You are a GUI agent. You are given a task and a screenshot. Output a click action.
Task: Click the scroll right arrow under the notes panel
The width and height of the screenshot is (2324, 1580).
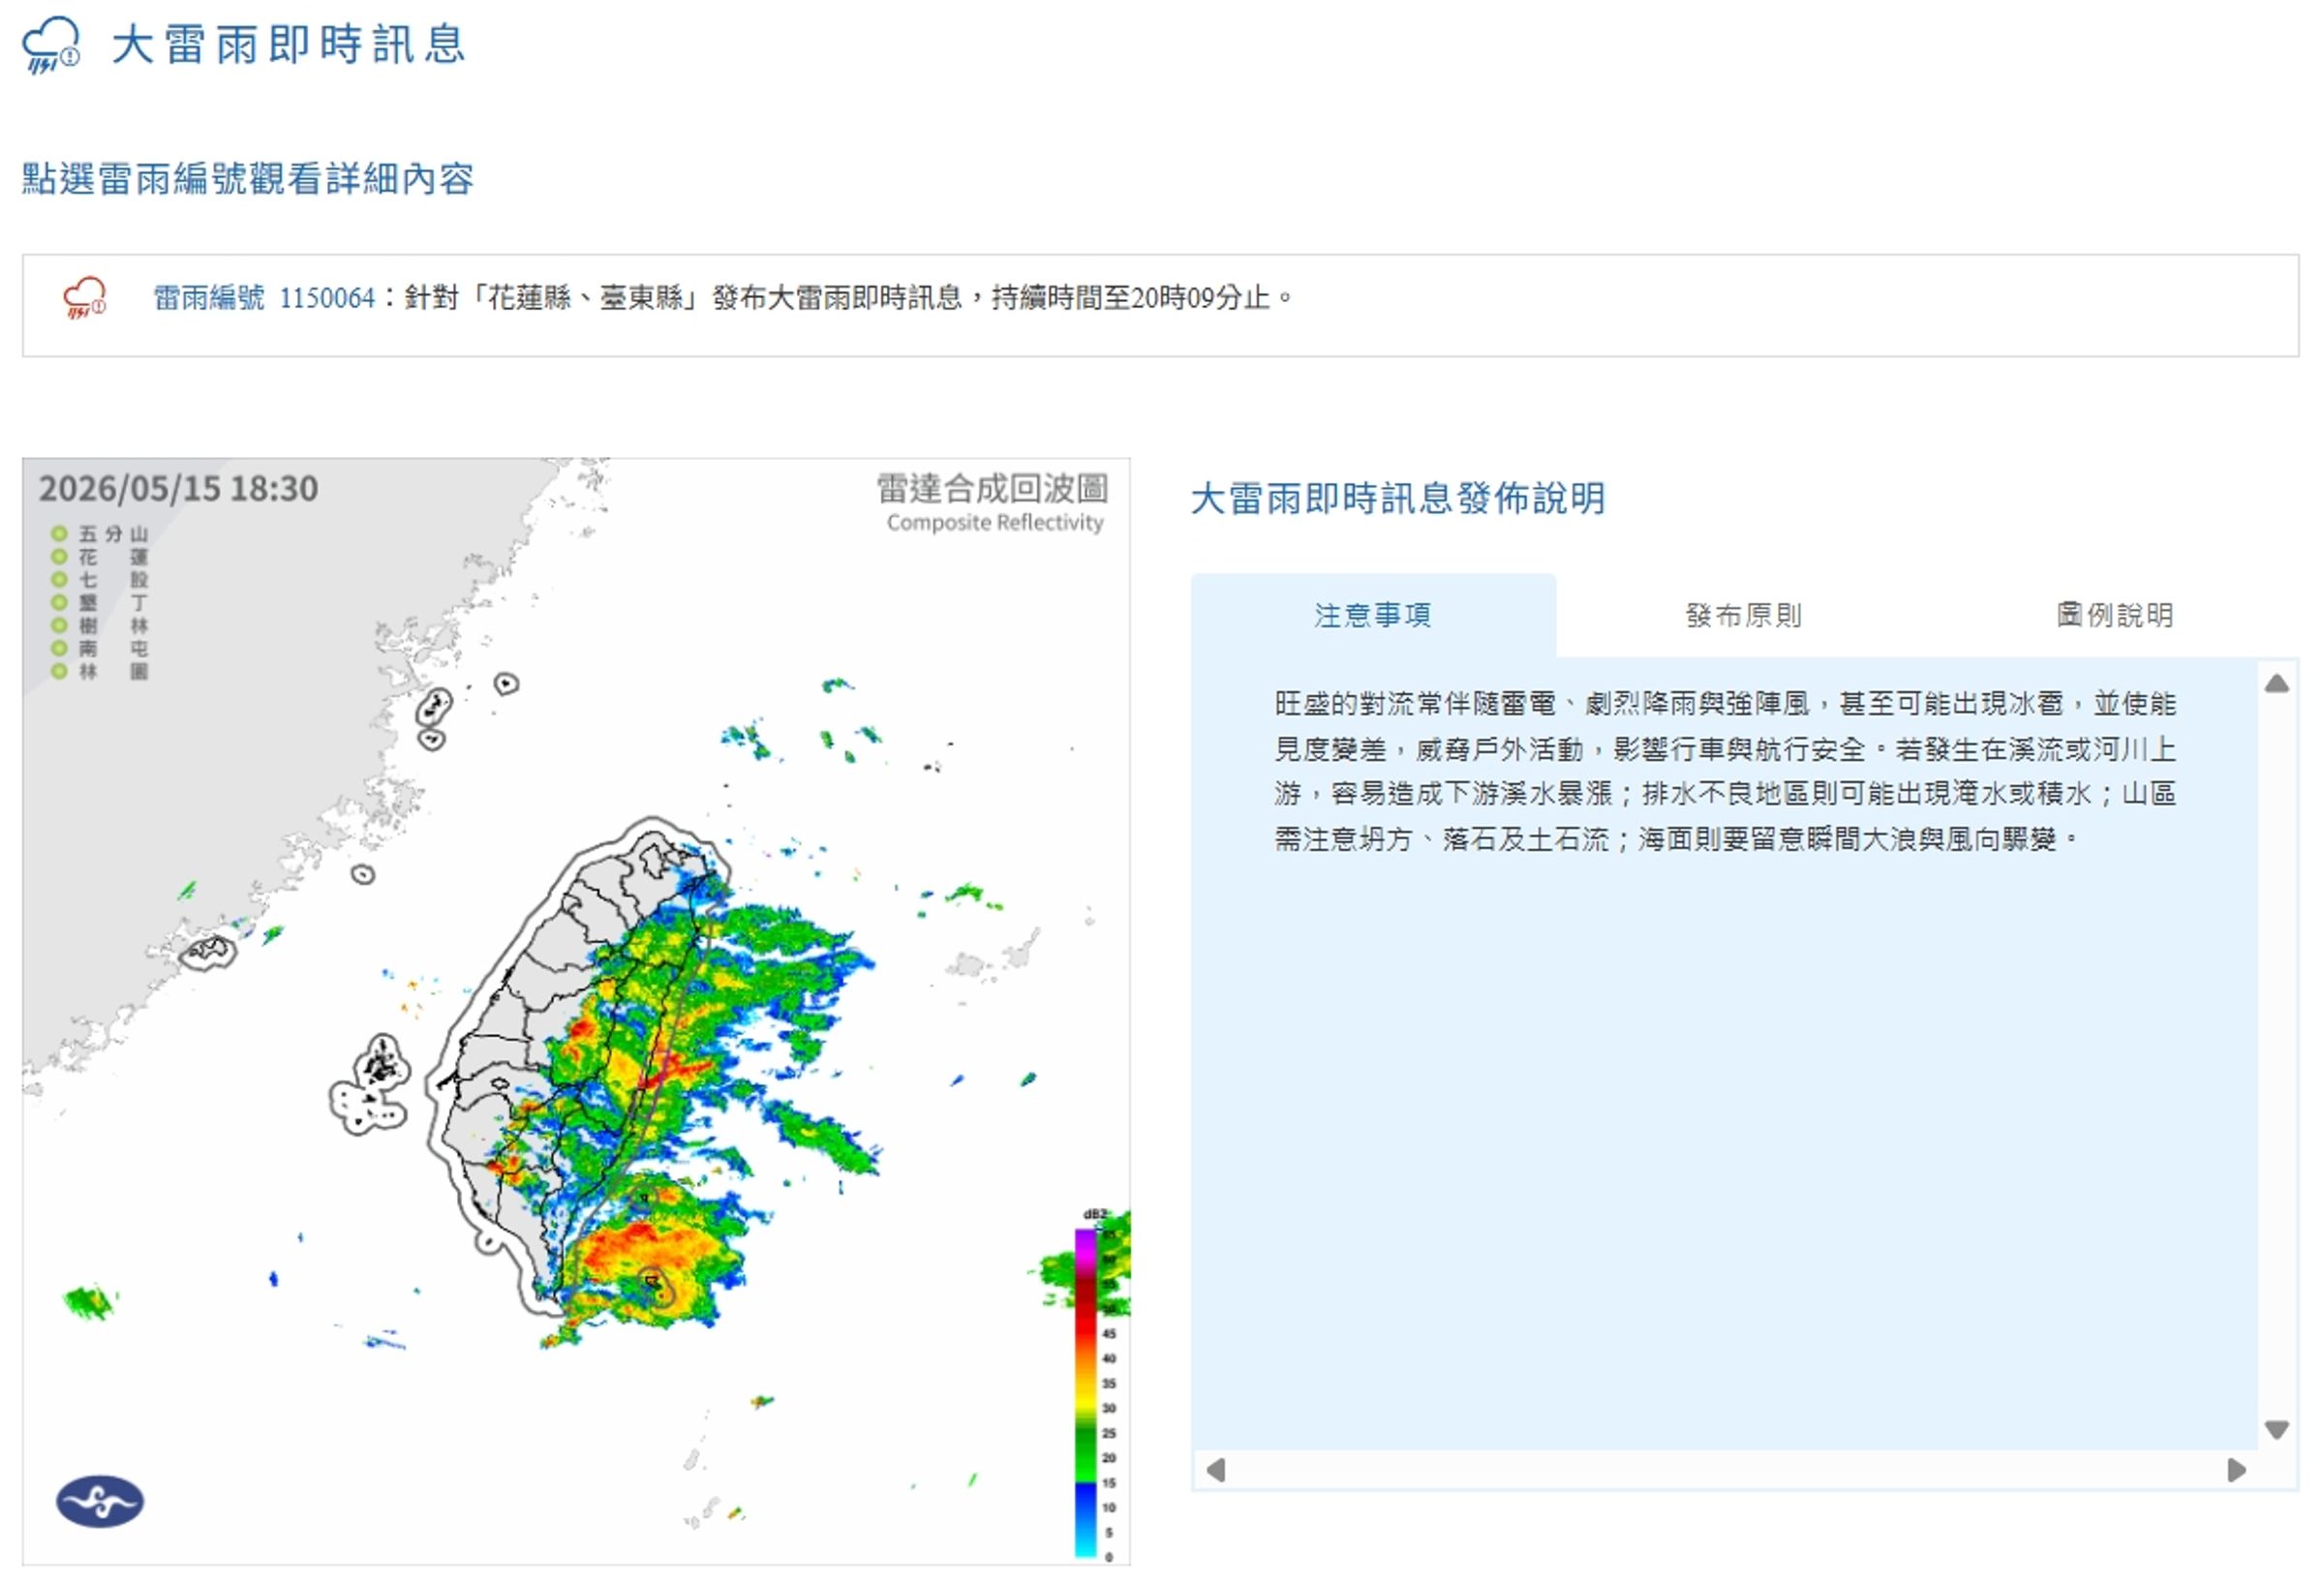(2237, 1470)
